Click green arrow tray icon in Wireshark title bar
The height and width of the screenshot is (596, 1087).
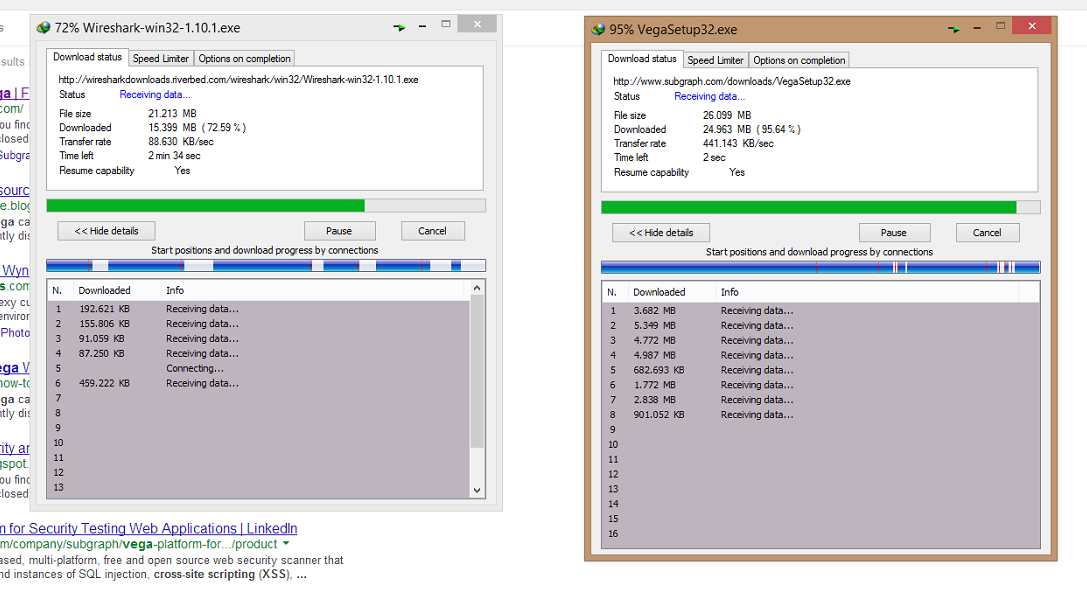click(399, 28)
